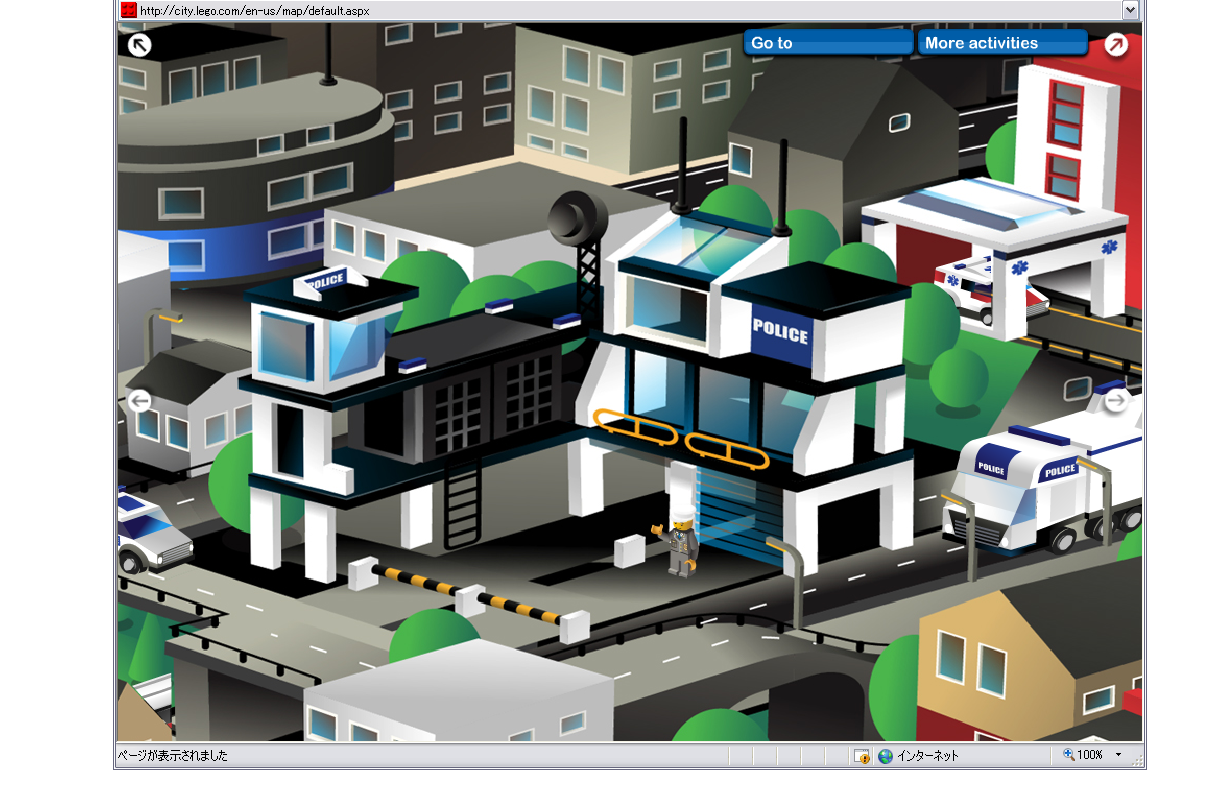Click the More activities button
The image size is (1213, 800).
[x=1002, y=42]
